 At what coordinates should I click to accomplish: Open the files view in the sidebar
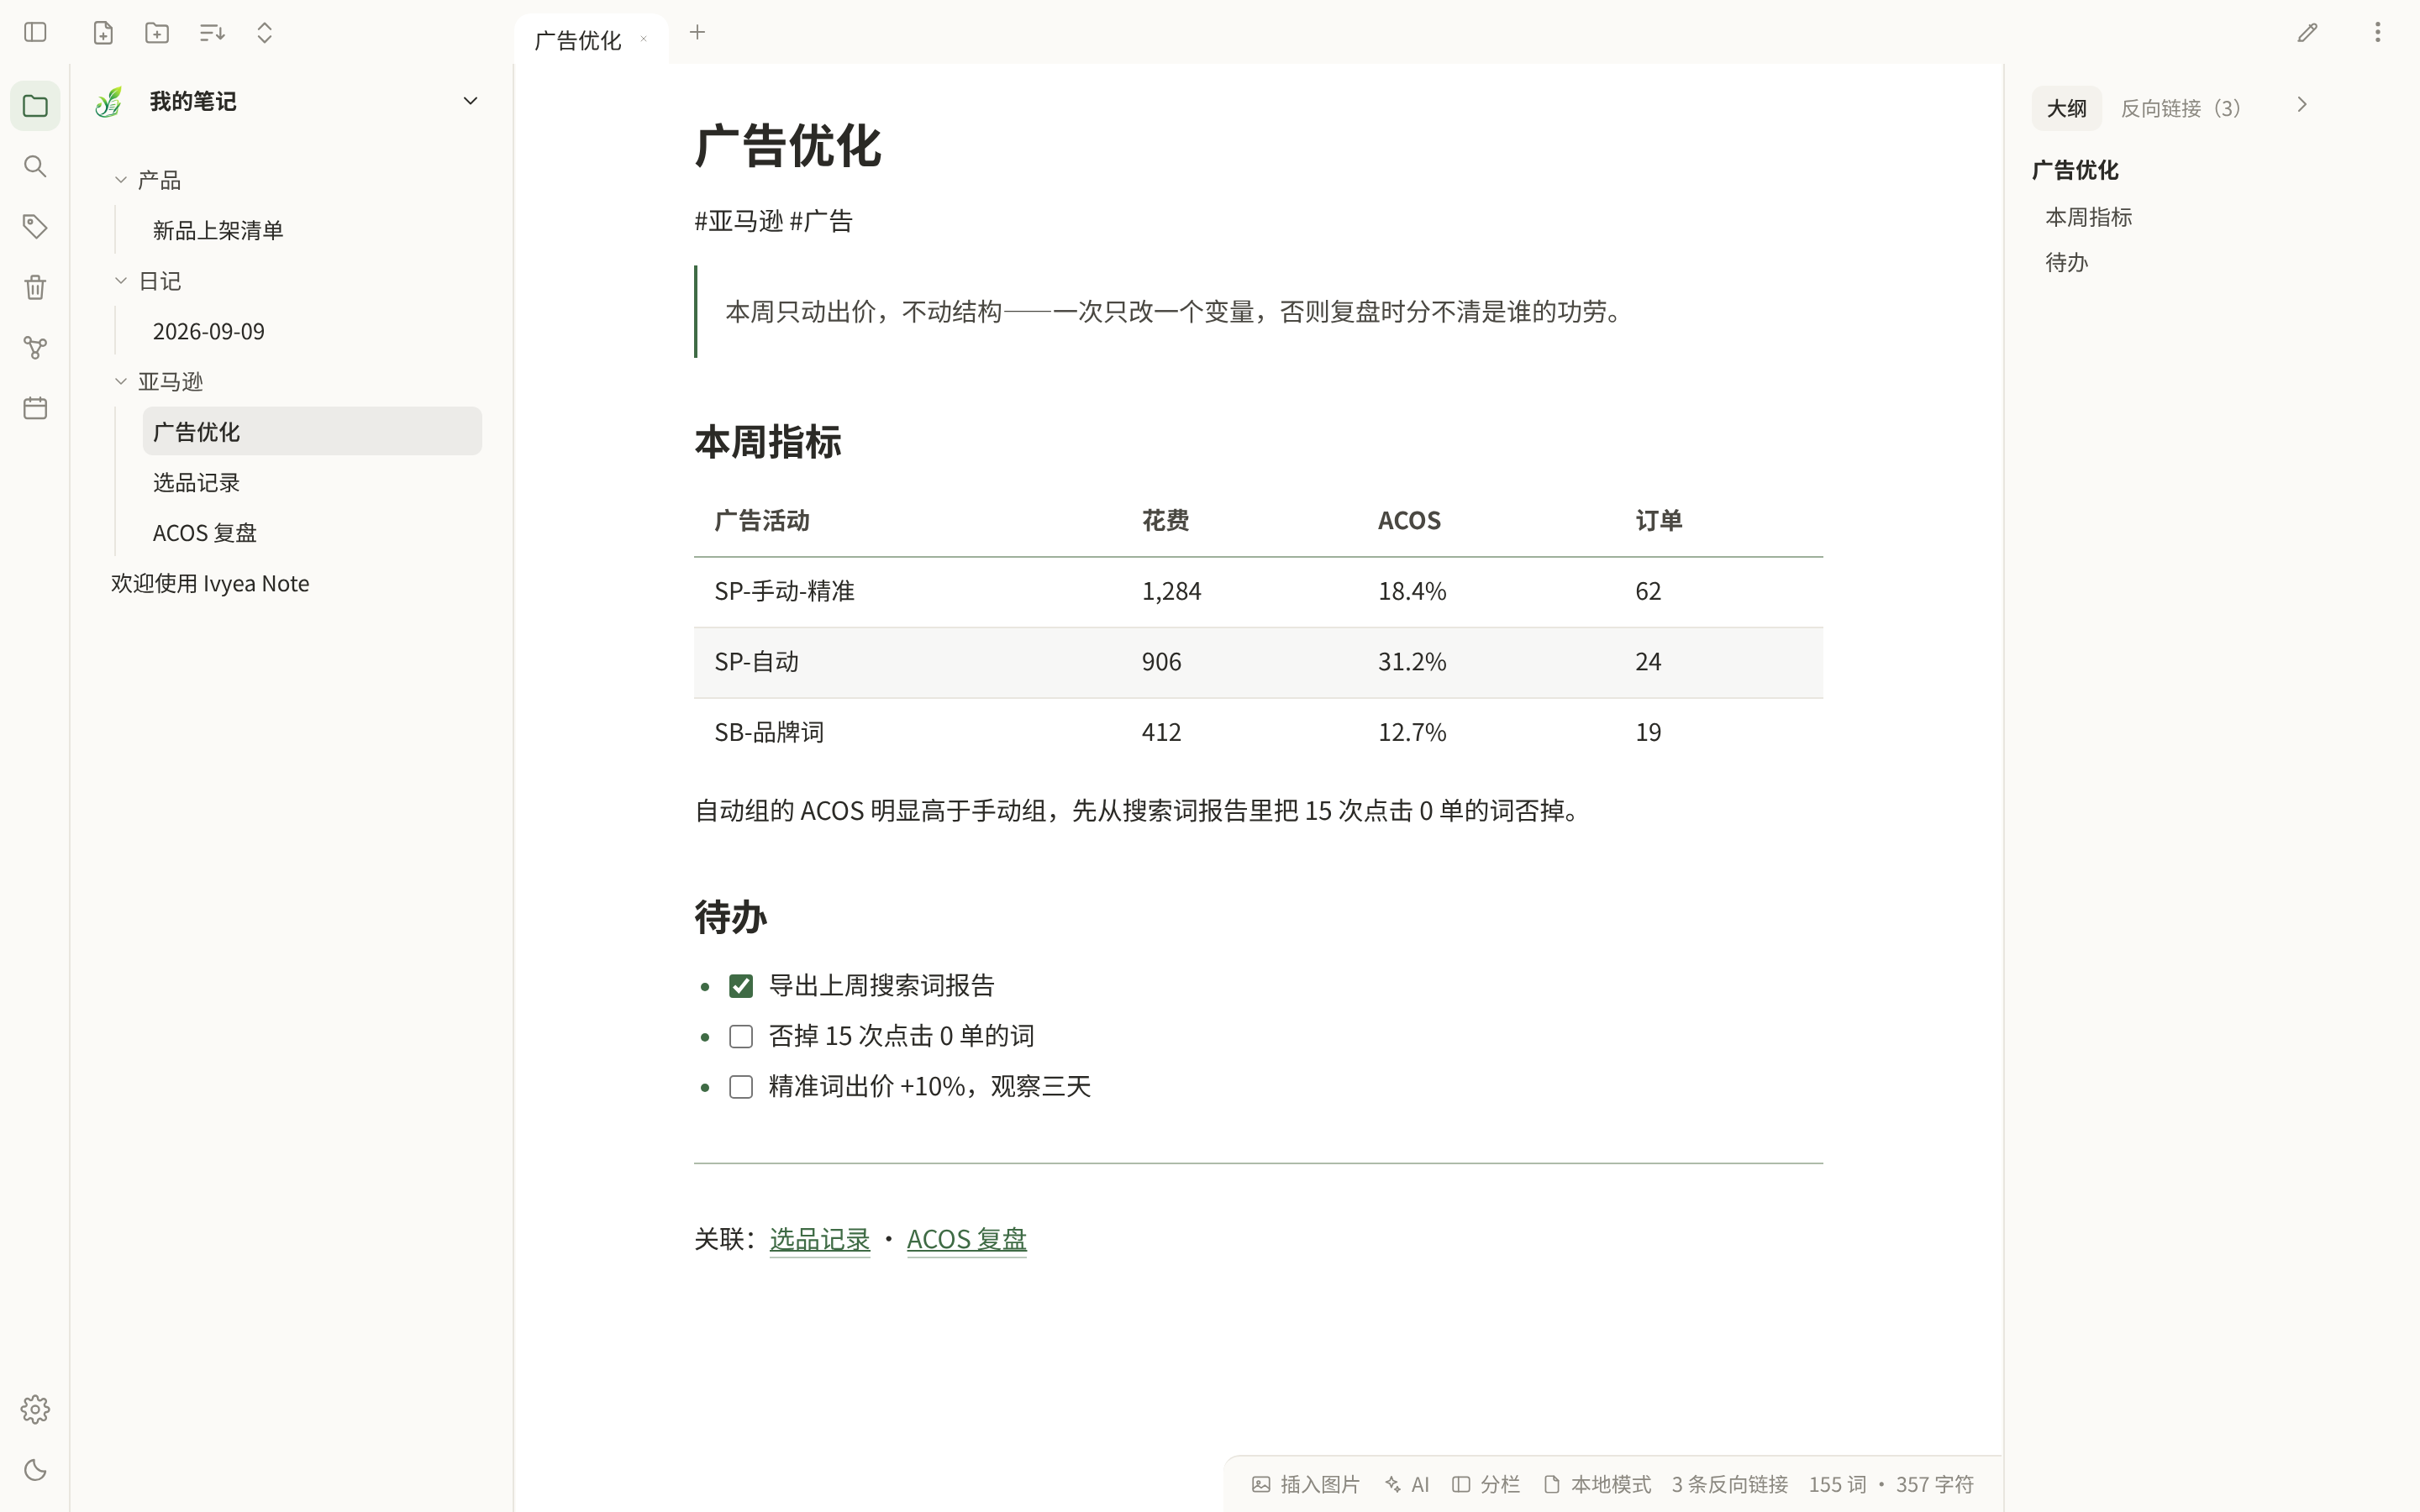35,106
